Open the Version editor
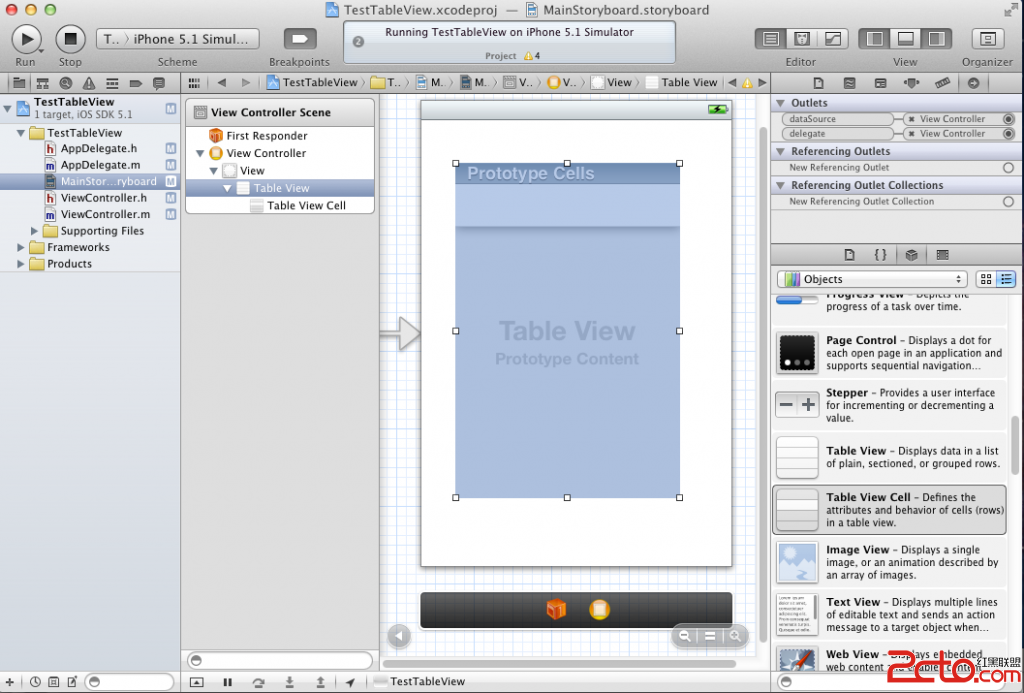Viewport: 1024px width, 693px height. pyautogui.click(x=832, y=39)
